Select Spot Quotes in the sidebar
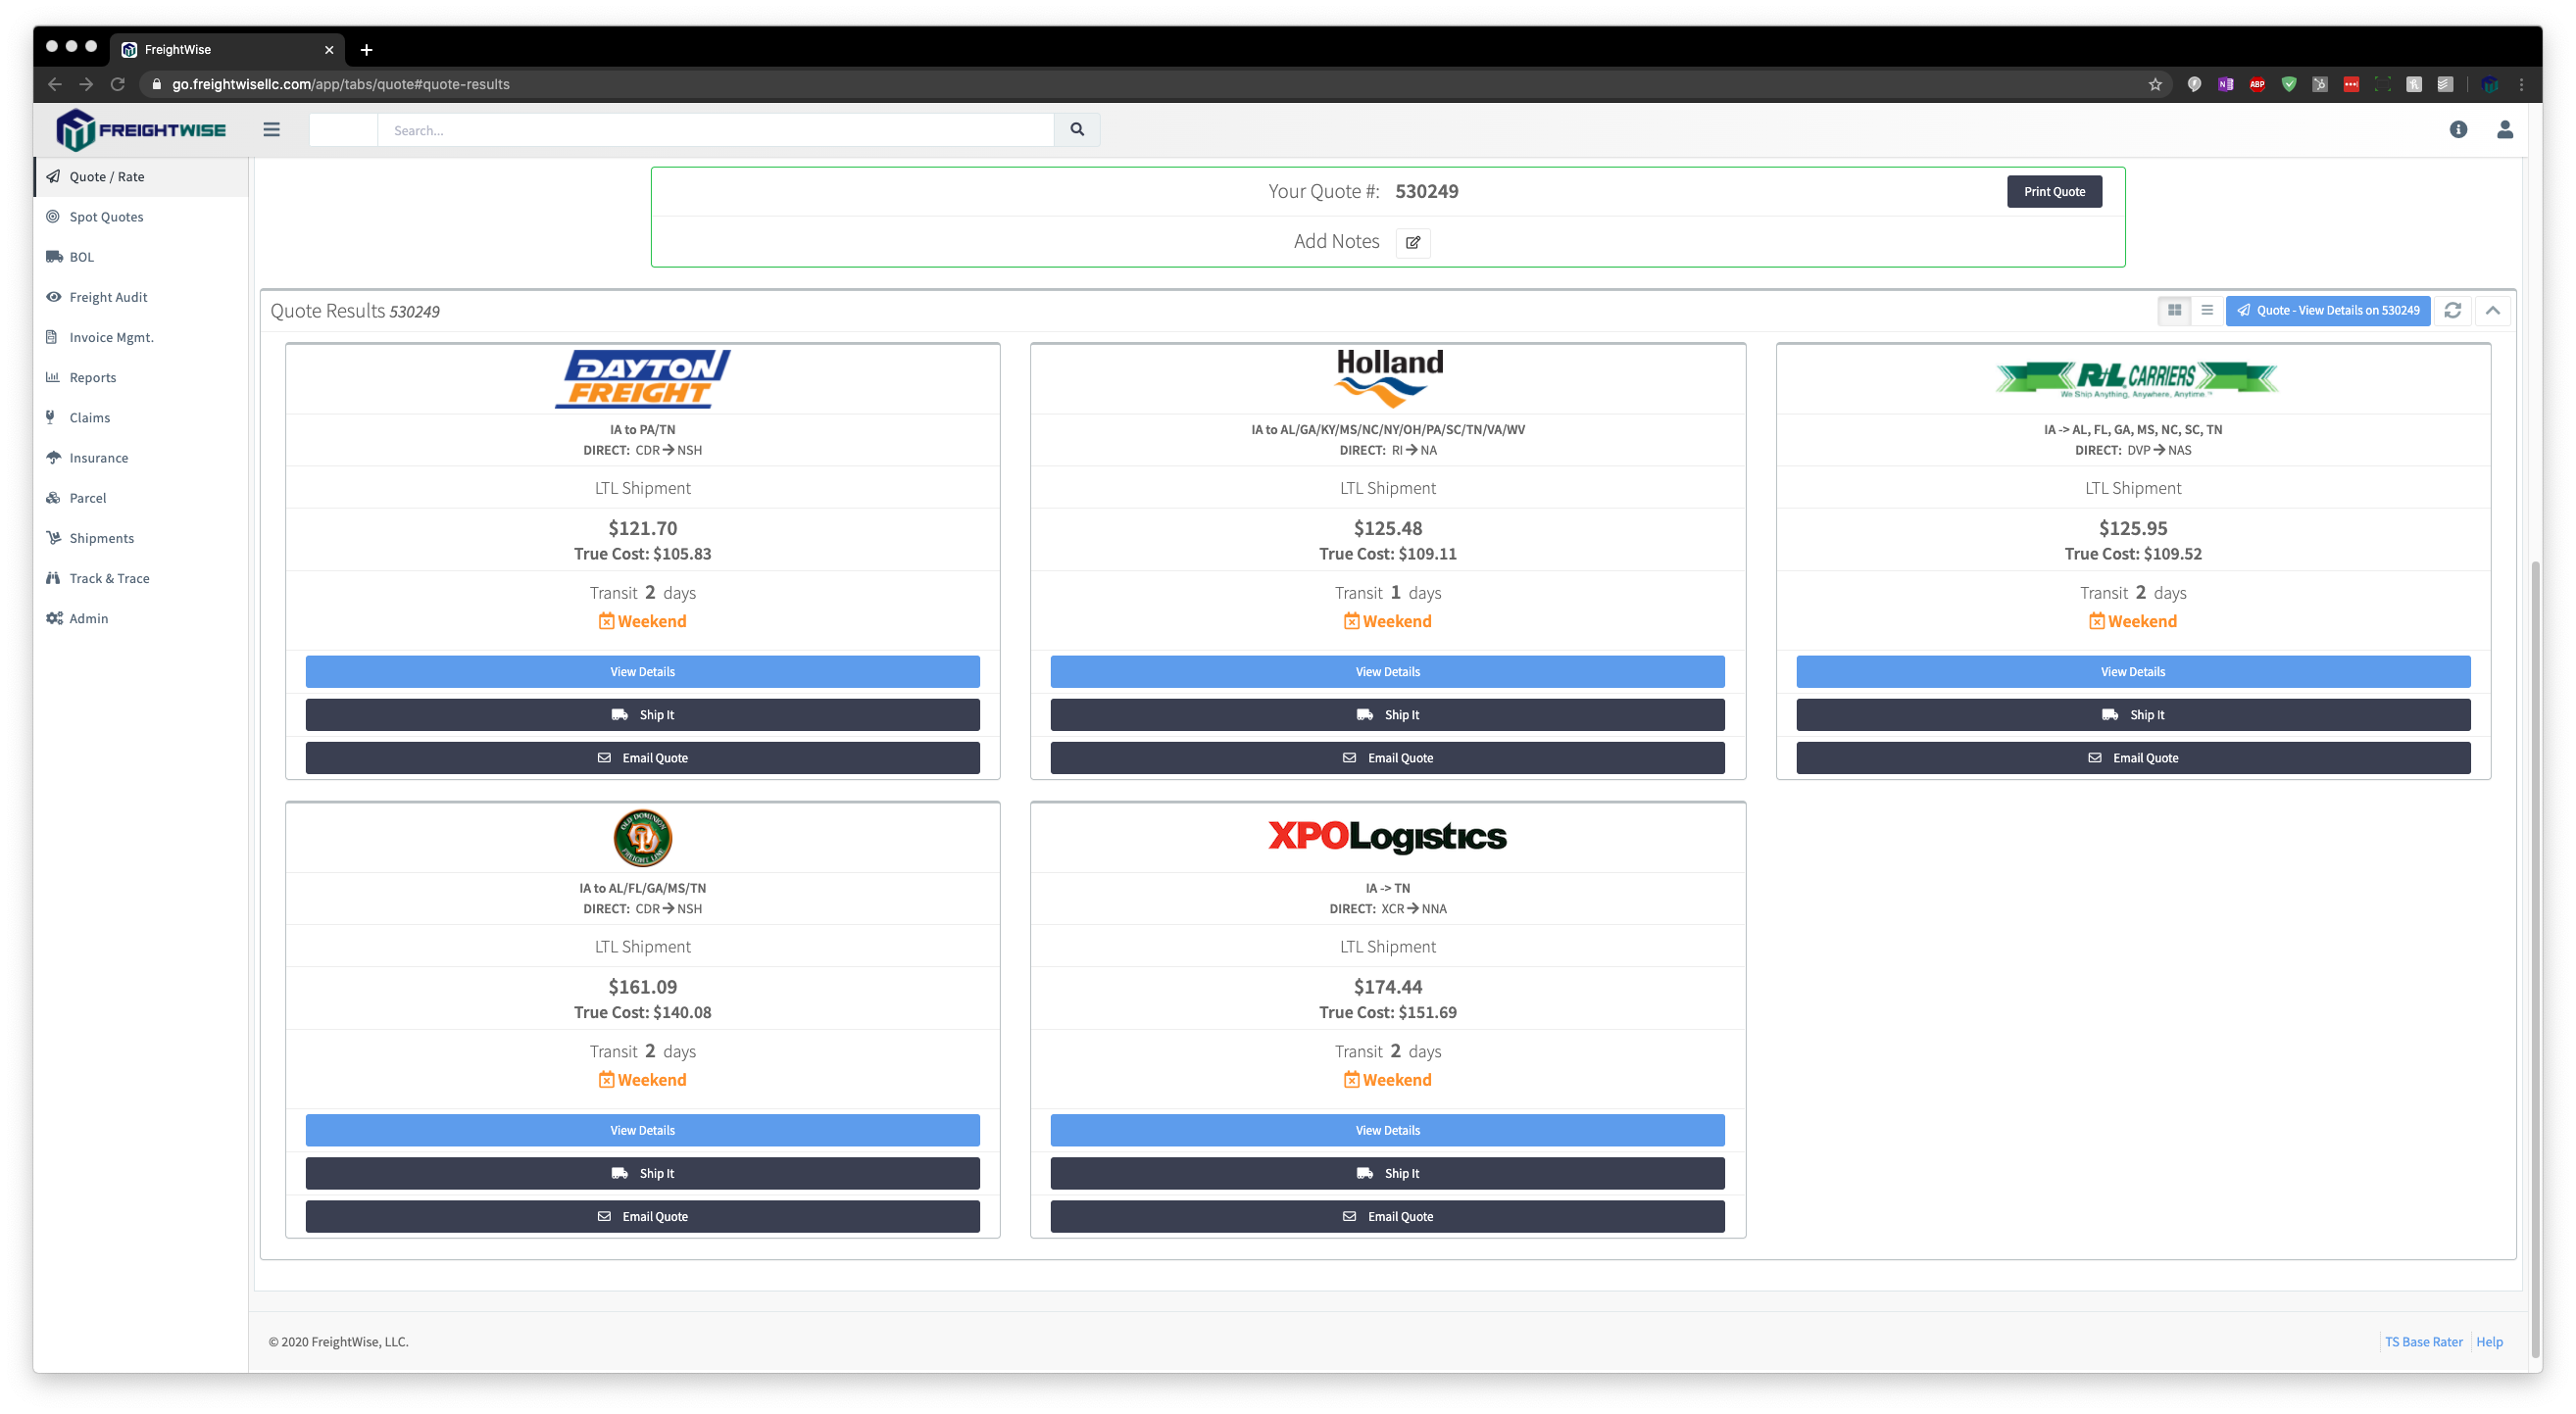This screenshot has height=1414, width=2576. 106,216
